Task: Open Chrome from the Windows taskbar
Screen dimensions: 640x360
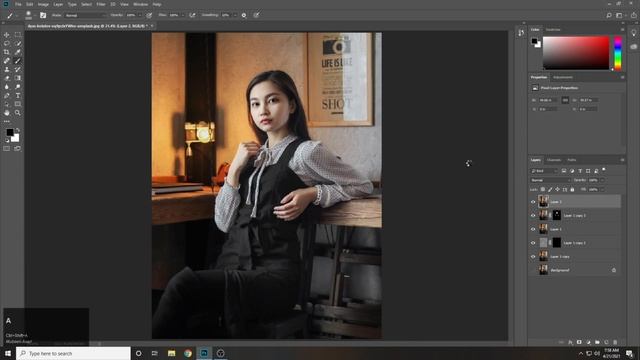Action: [x=188, y=353]
